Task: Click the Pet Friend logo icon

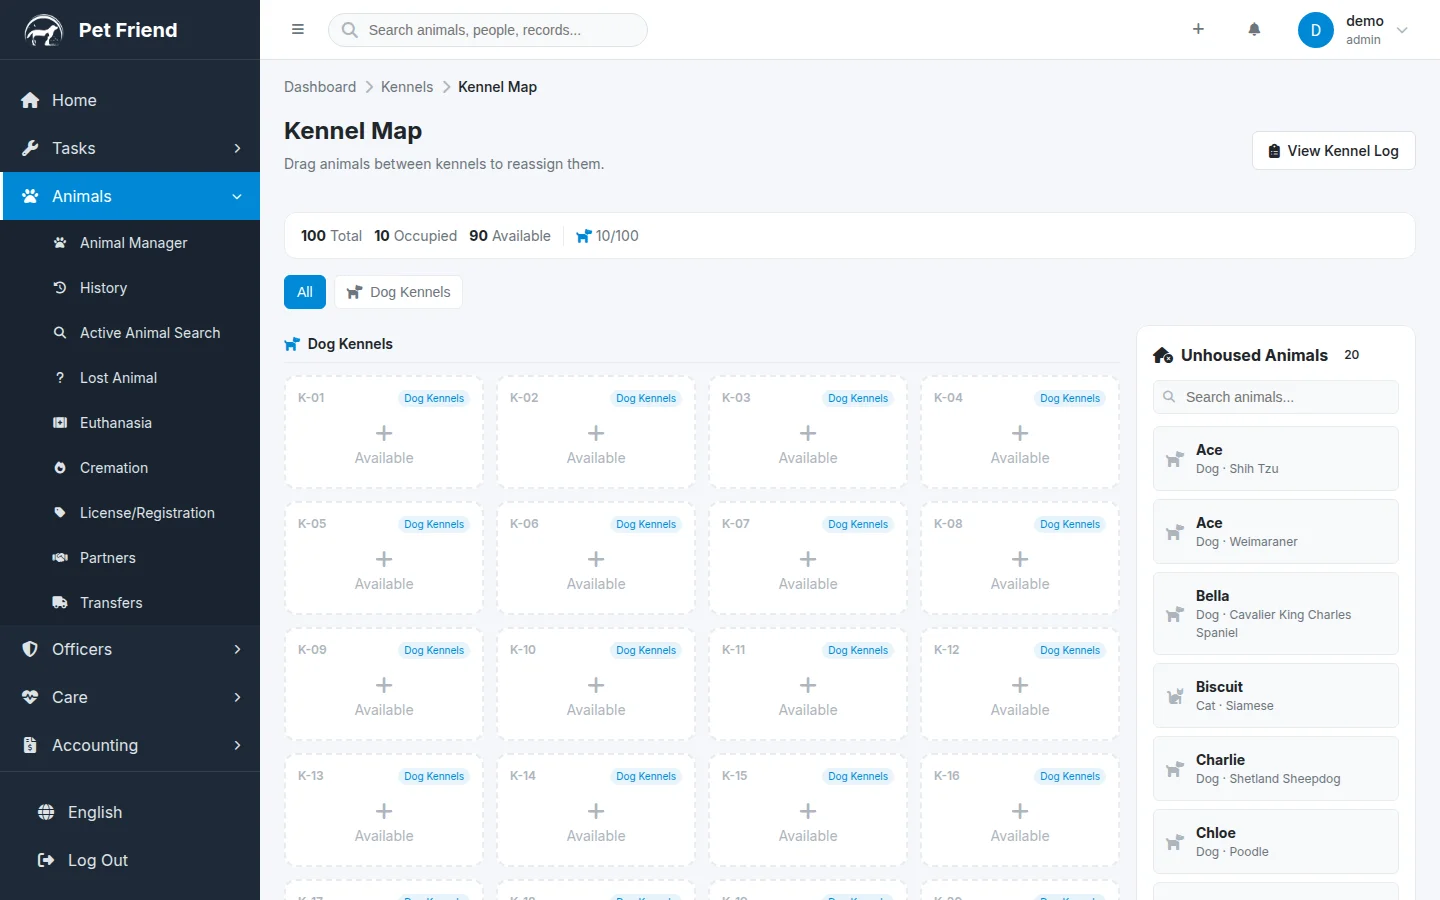Action: pyautogui.click(x=44, y=31)
